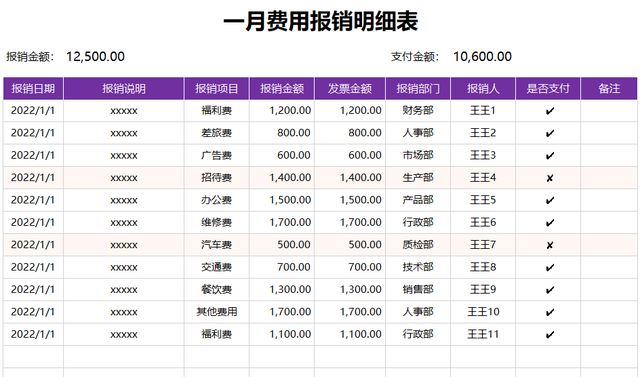Viewport: 640px width, 377px height.
Task: Click the checkmark in 王王3's row
Action: [550, 156]
